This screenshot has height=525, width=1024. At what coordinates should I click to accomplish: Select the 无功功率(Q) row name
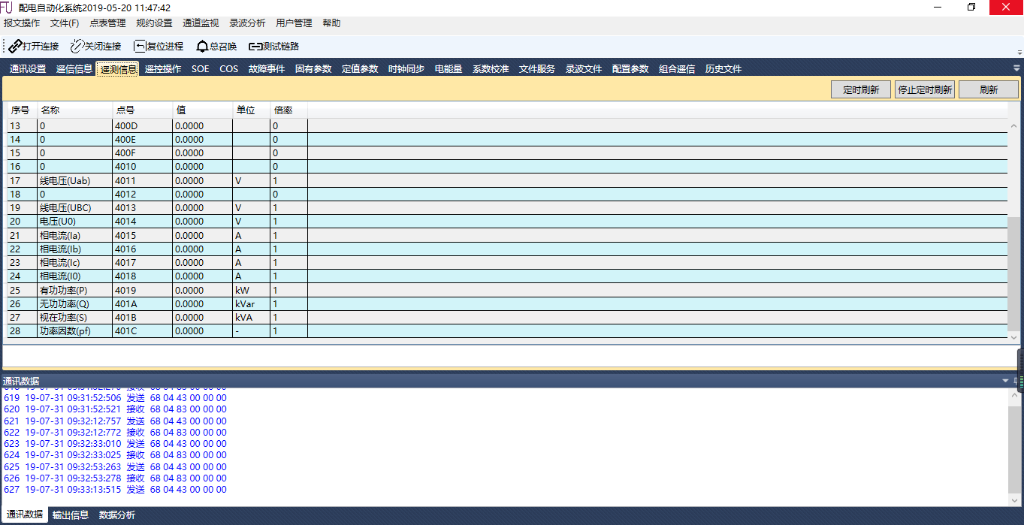(x=74, y=304)
